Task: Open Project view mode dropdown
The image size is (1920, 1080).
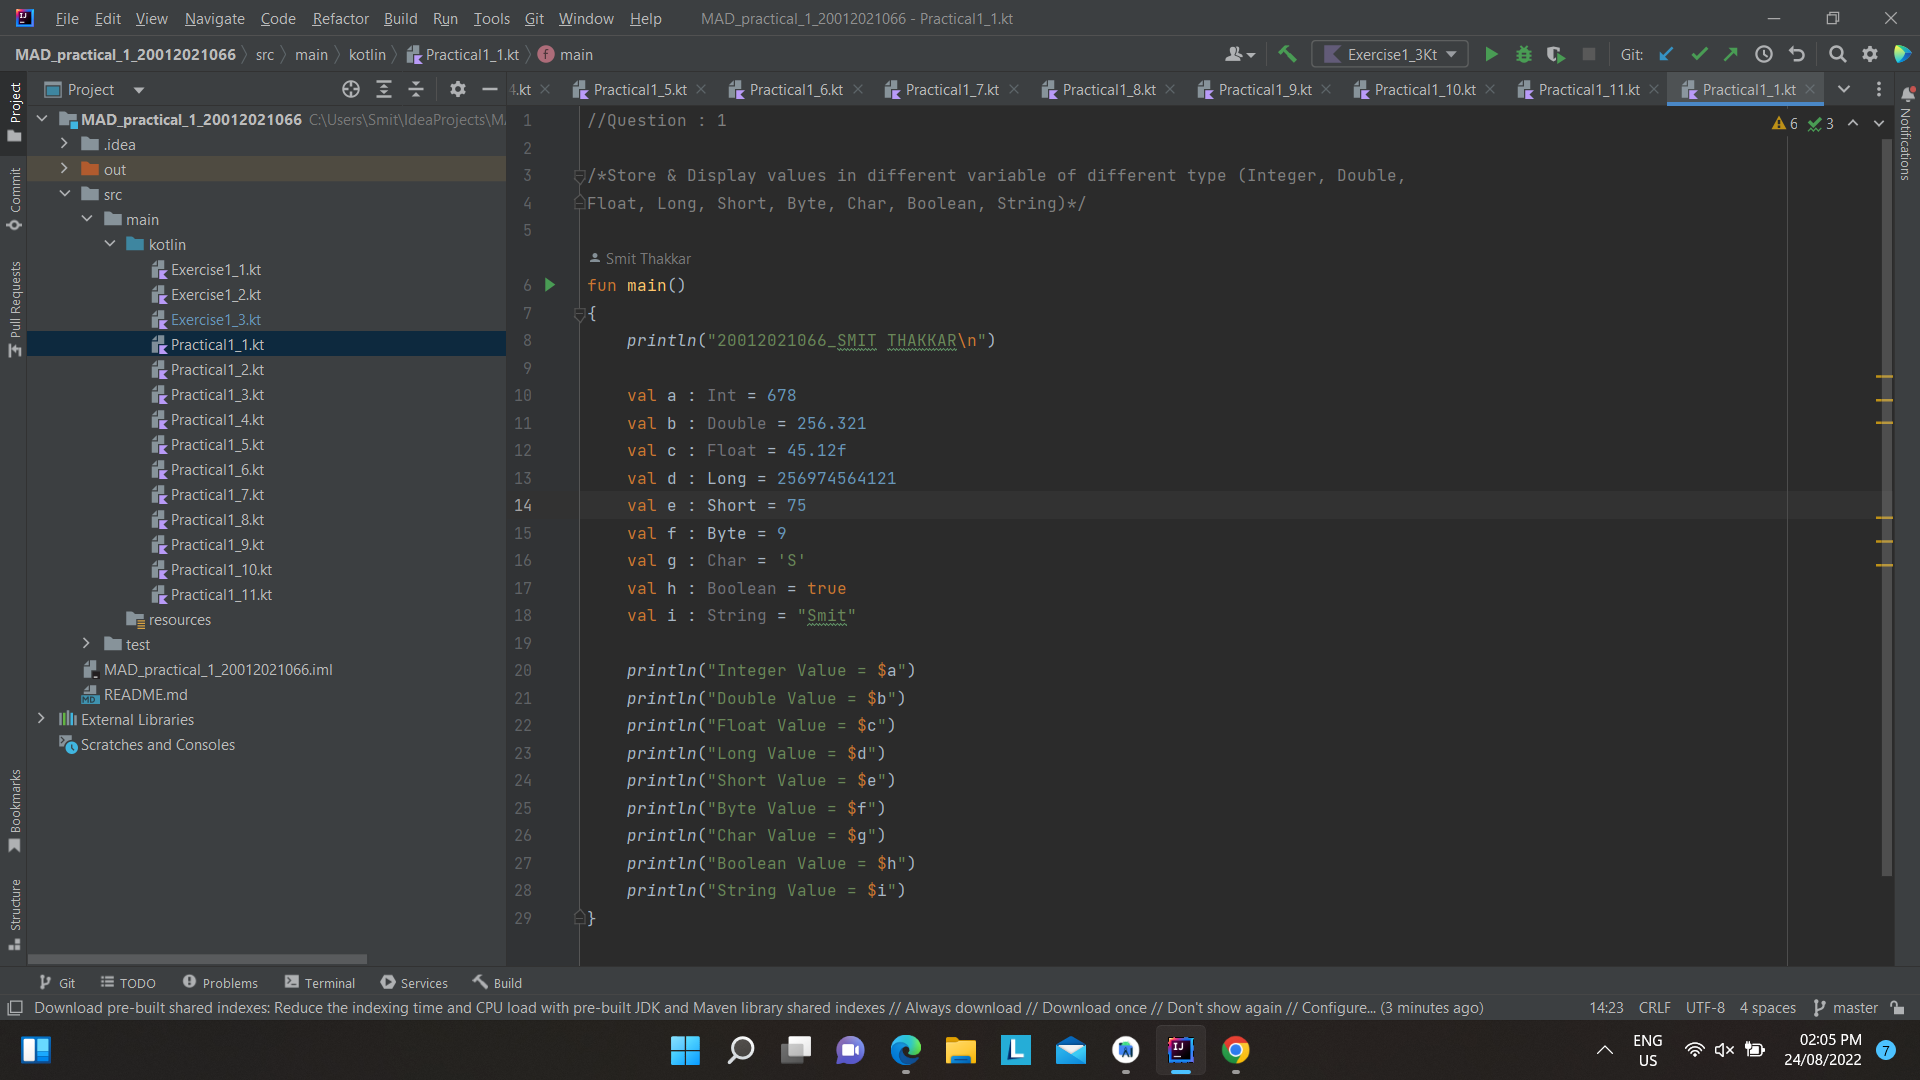Action: 139,90
